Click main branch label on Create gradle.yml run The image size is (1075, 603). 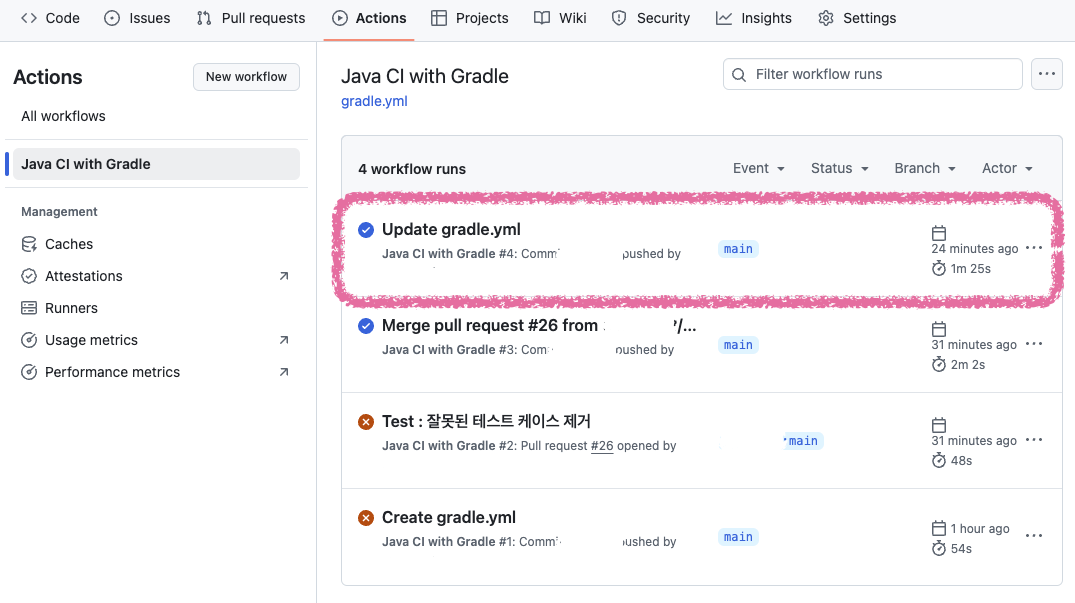point(738,537)
